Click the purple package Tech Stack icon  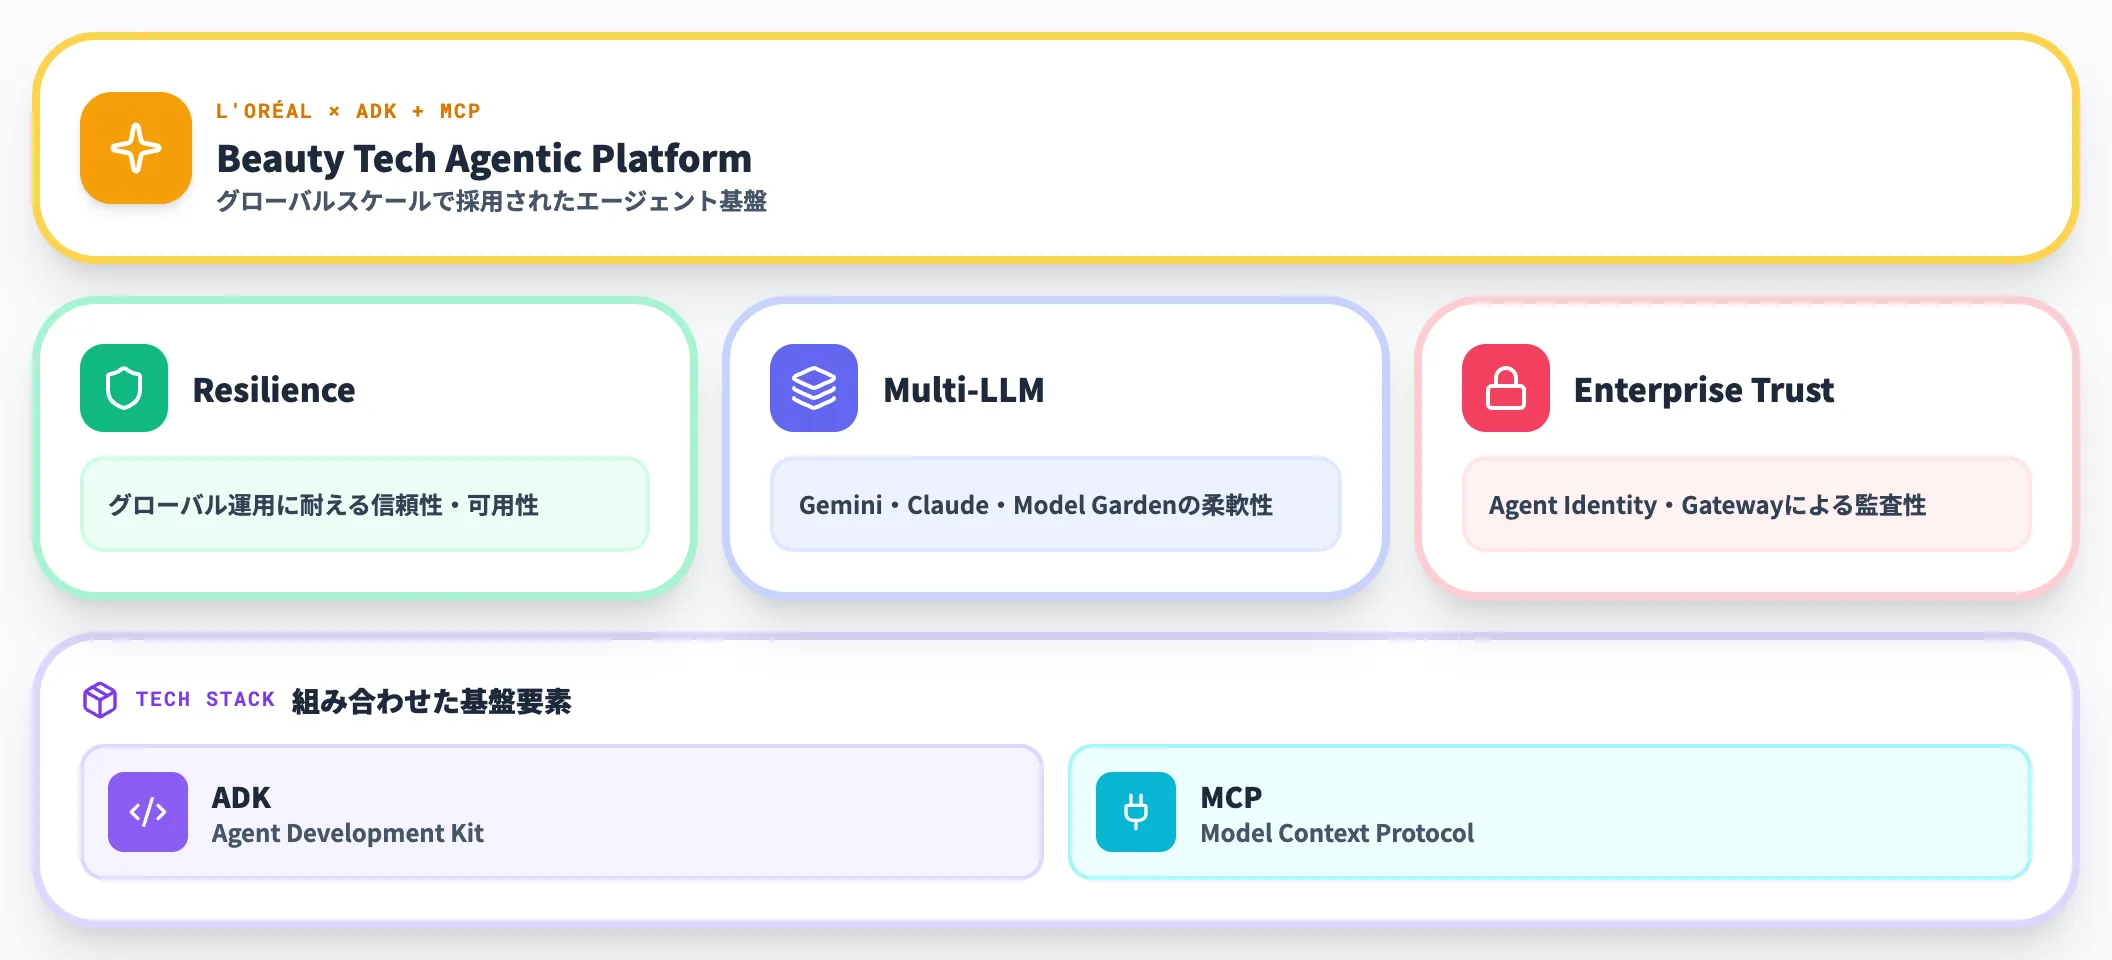[99, 700]
